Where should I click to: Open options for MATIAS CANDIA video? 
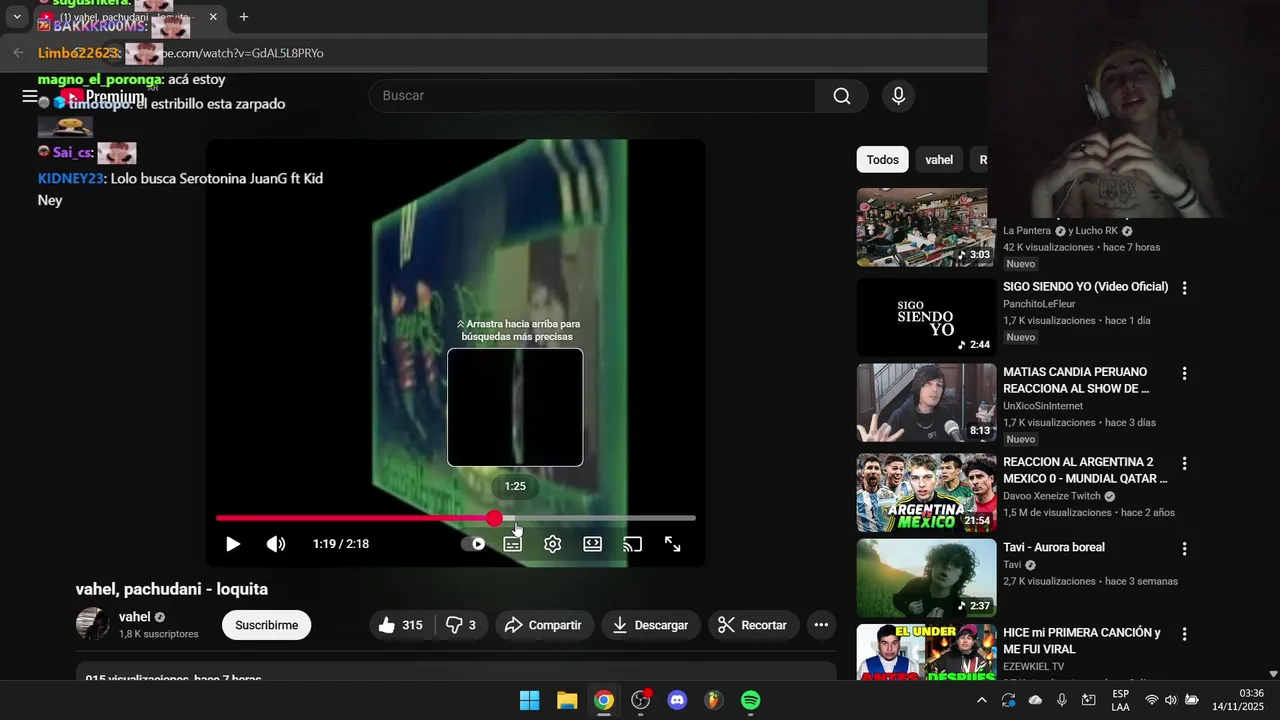(1185, 374)
